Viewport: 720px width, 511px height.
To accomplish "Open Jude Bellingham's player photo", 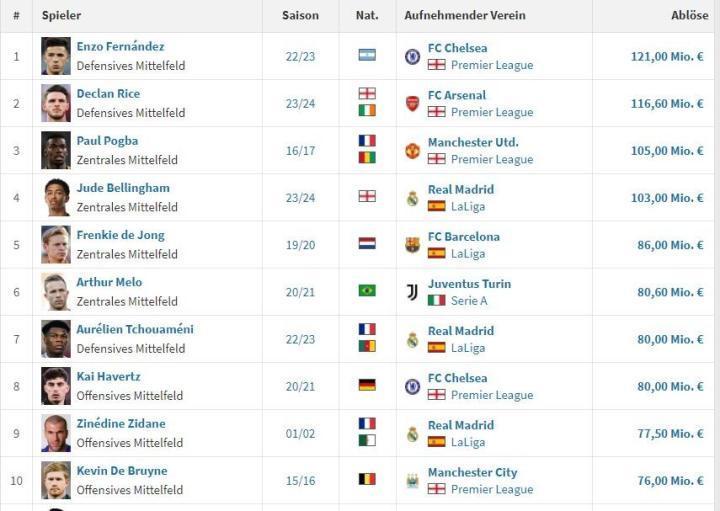I will [x=56, y=197].
